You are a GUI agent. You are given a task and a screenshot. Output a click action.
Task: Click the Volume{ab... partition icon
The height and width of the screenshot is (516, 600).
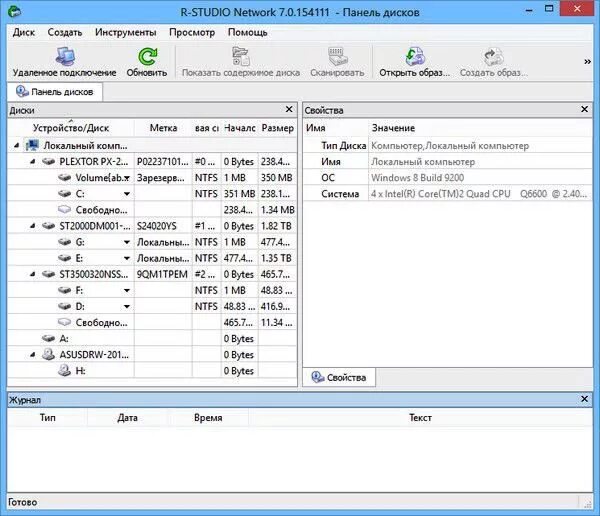(x=65, y=178)
